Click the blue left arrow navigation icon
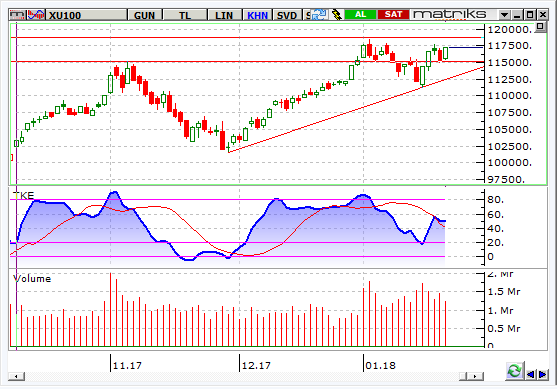 531,374
